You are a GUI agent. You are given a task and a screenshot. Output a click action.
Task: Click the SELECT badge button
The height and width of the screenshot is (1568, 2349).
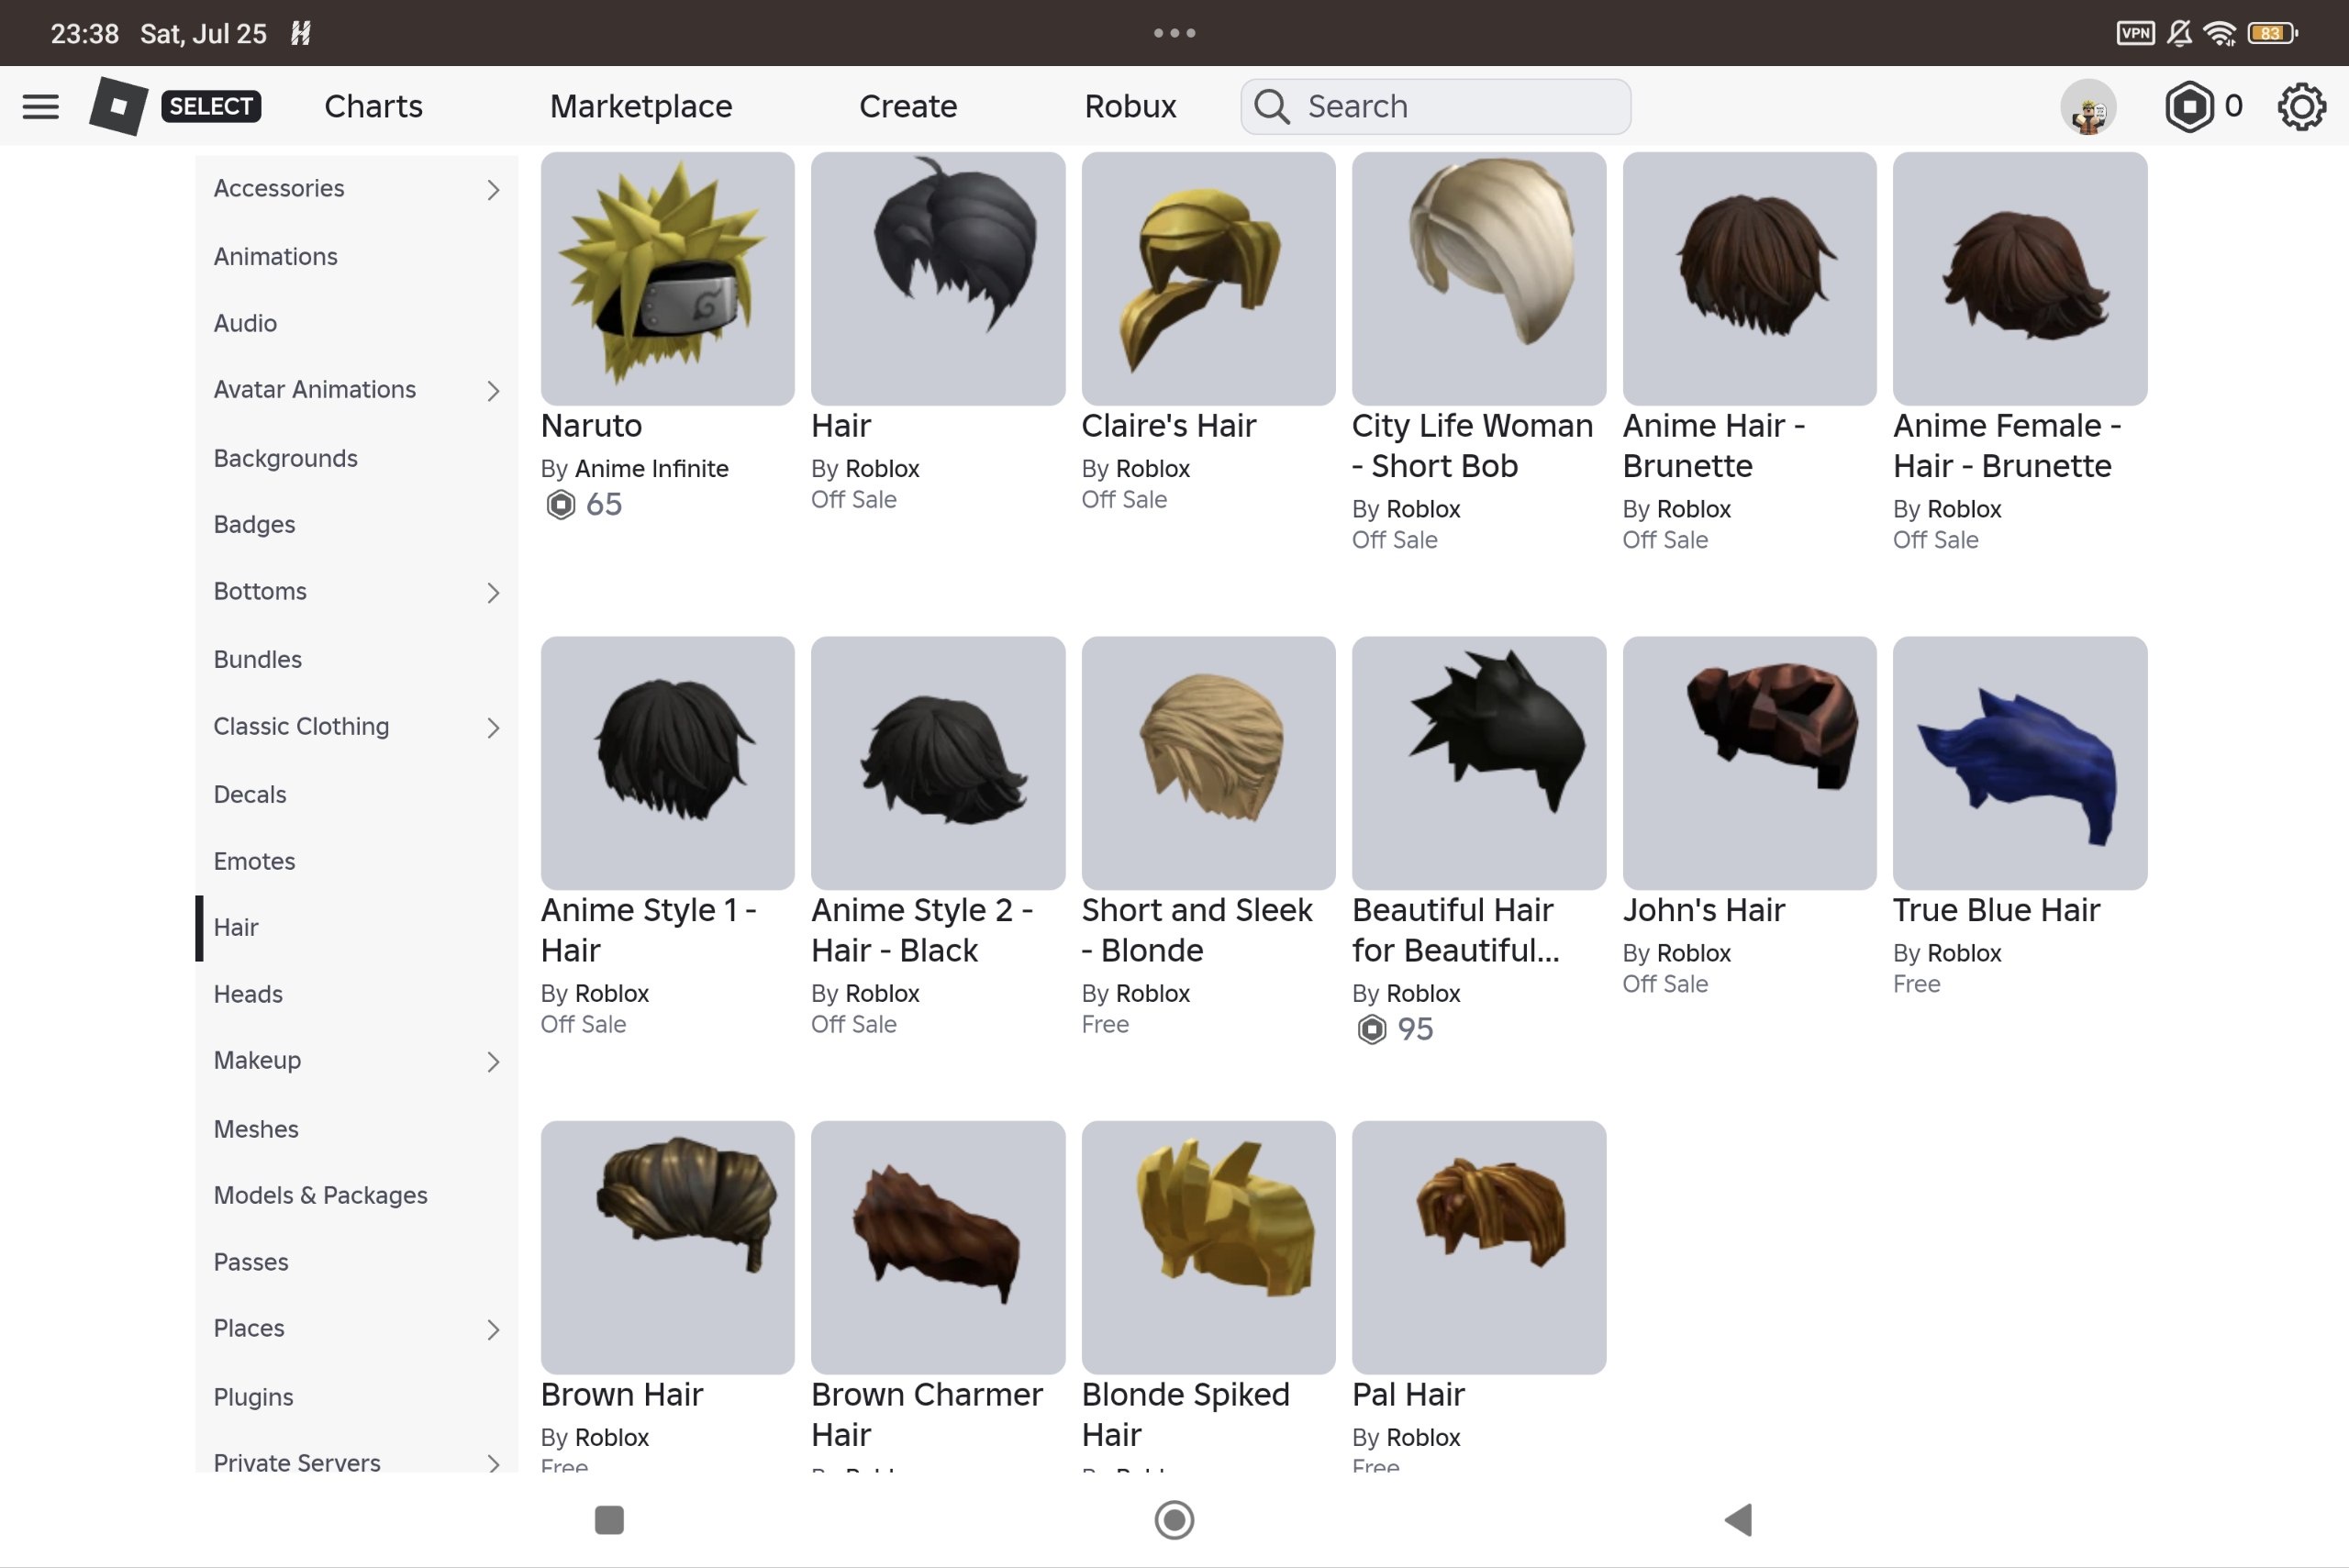tap(211, 106)
